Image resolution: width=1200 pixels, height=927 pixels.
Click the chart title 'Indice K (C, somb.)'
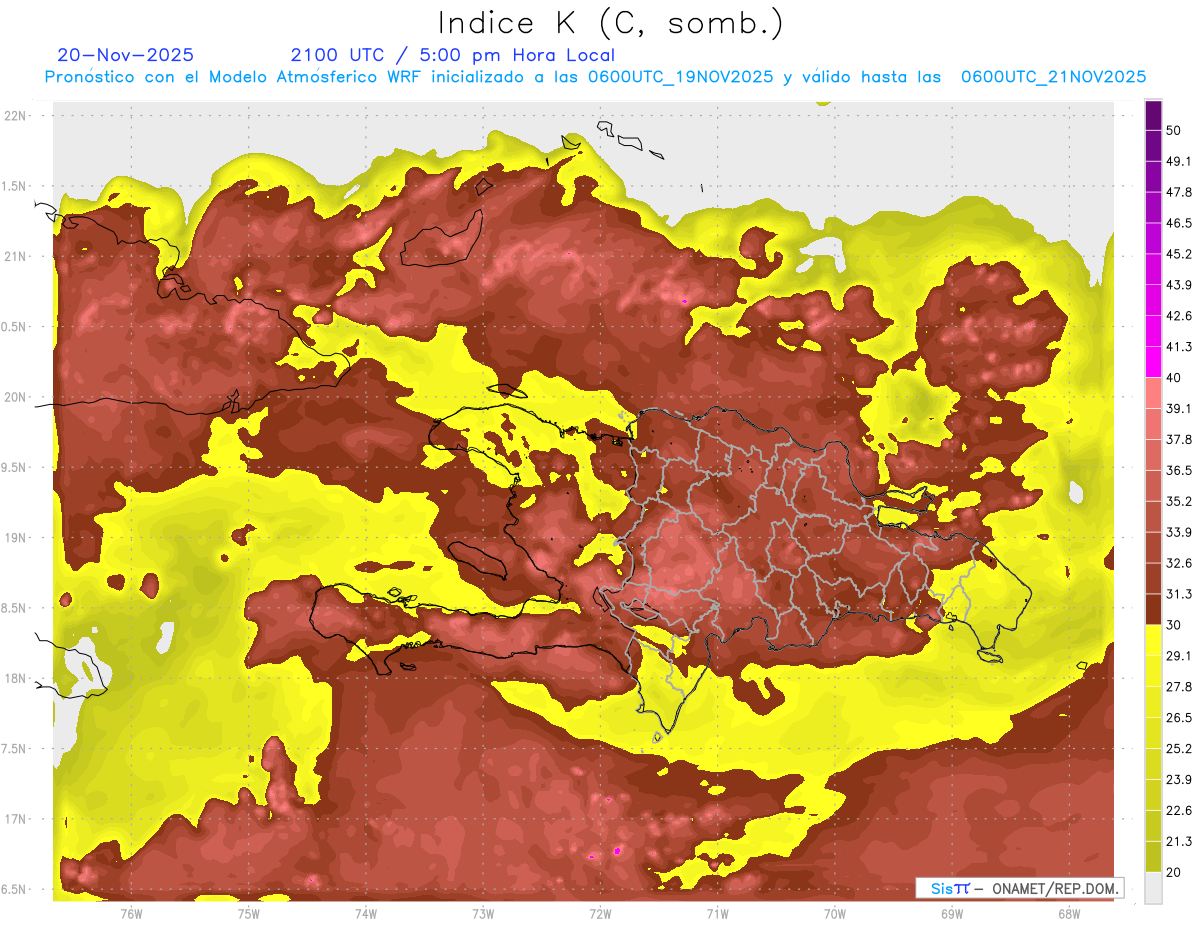(611, 23)
